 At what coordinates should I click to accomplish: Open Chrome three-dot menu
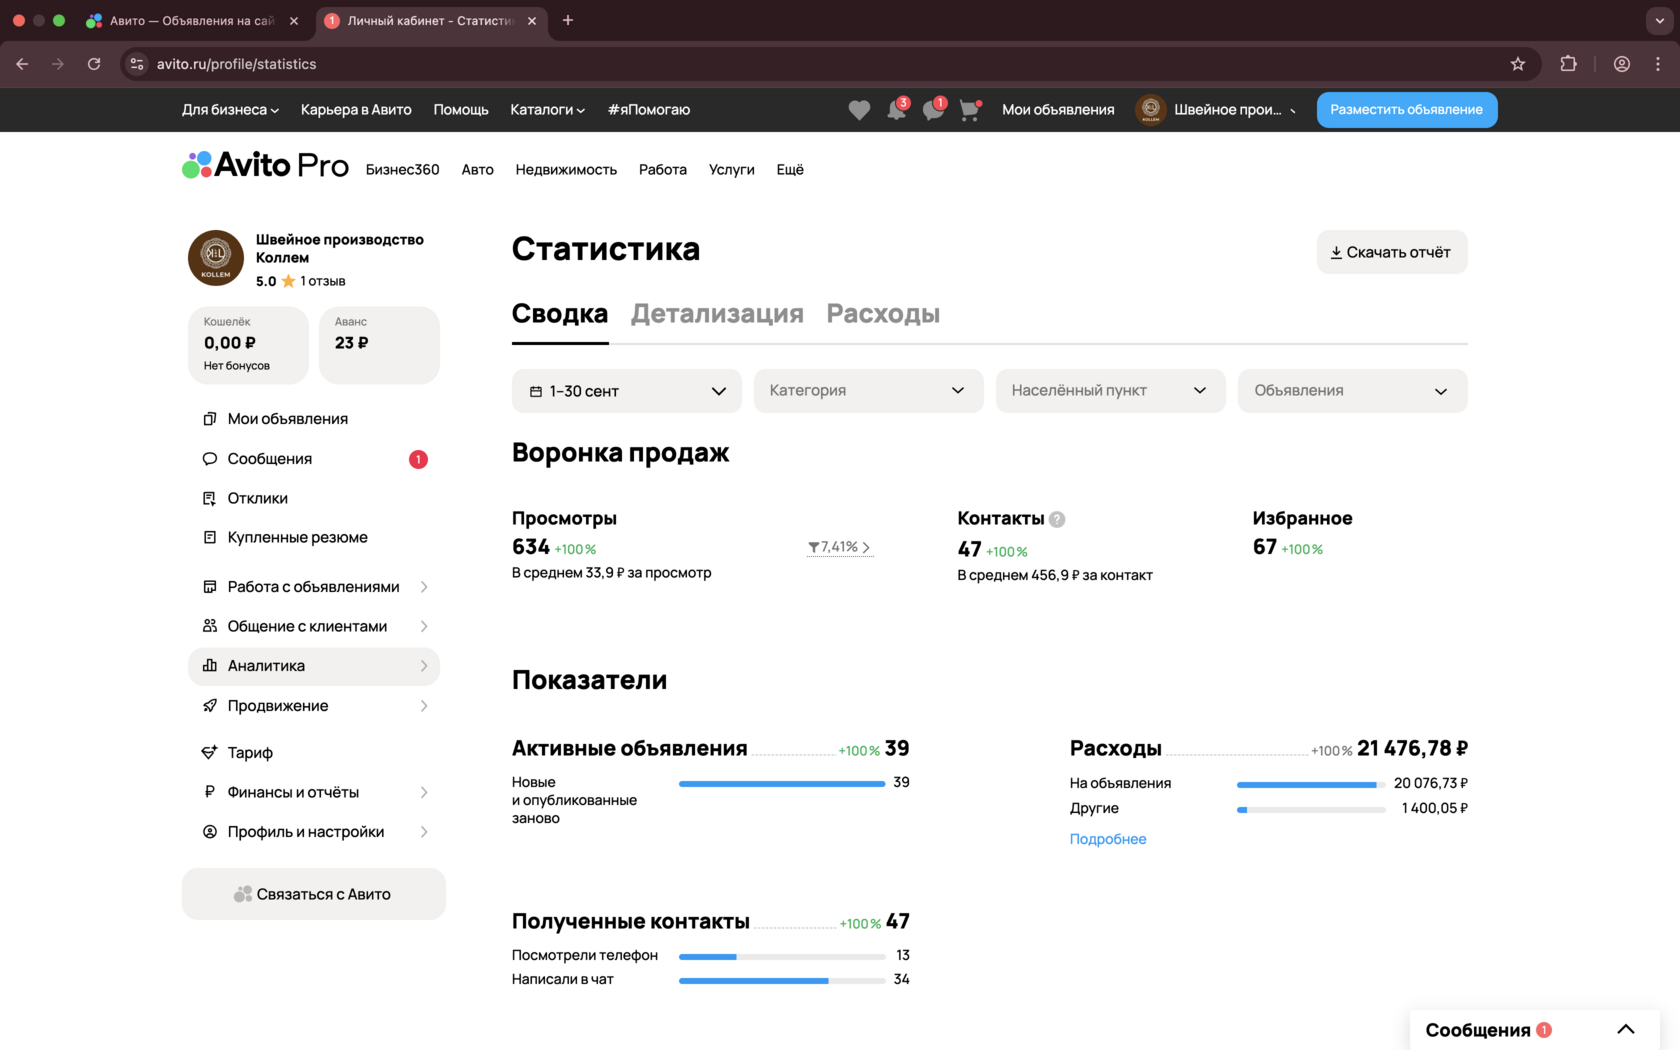point(1658,64)
